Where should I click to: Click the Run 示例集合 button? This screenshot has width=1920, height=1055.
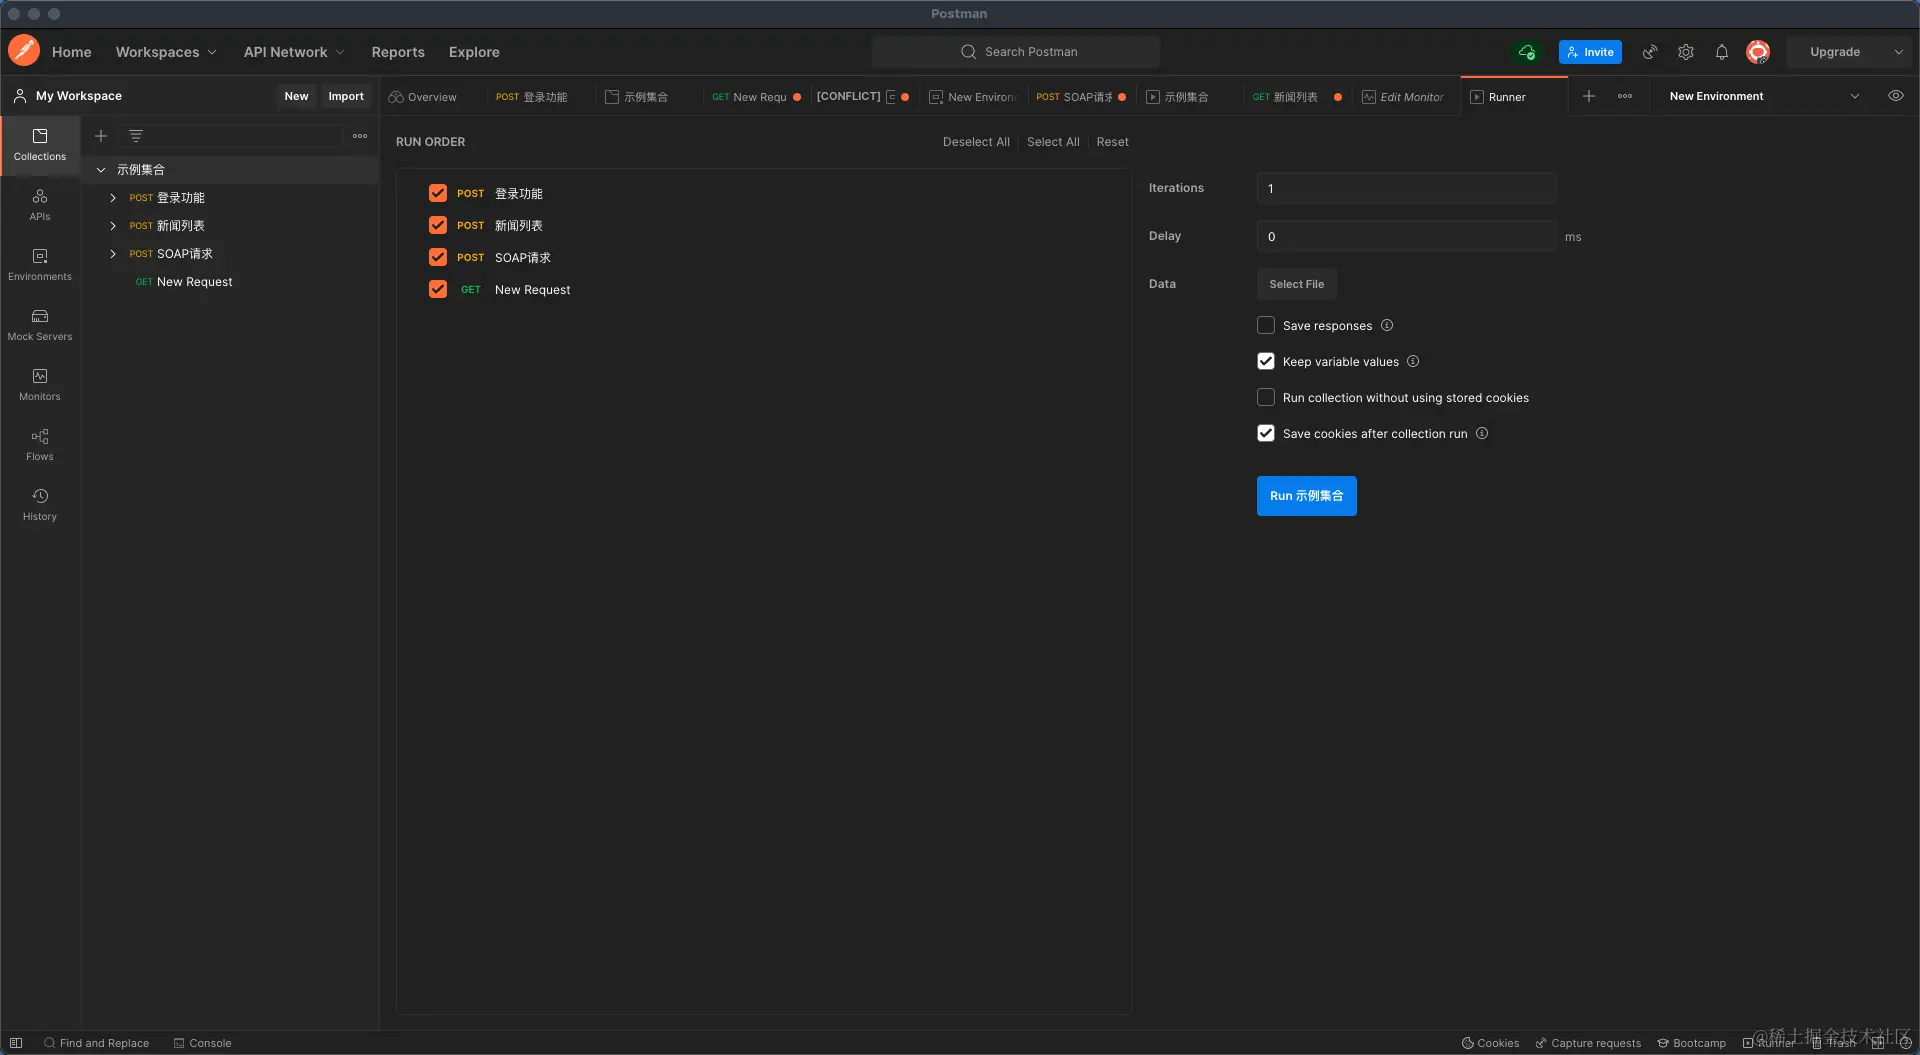(x=1306, y=496)
